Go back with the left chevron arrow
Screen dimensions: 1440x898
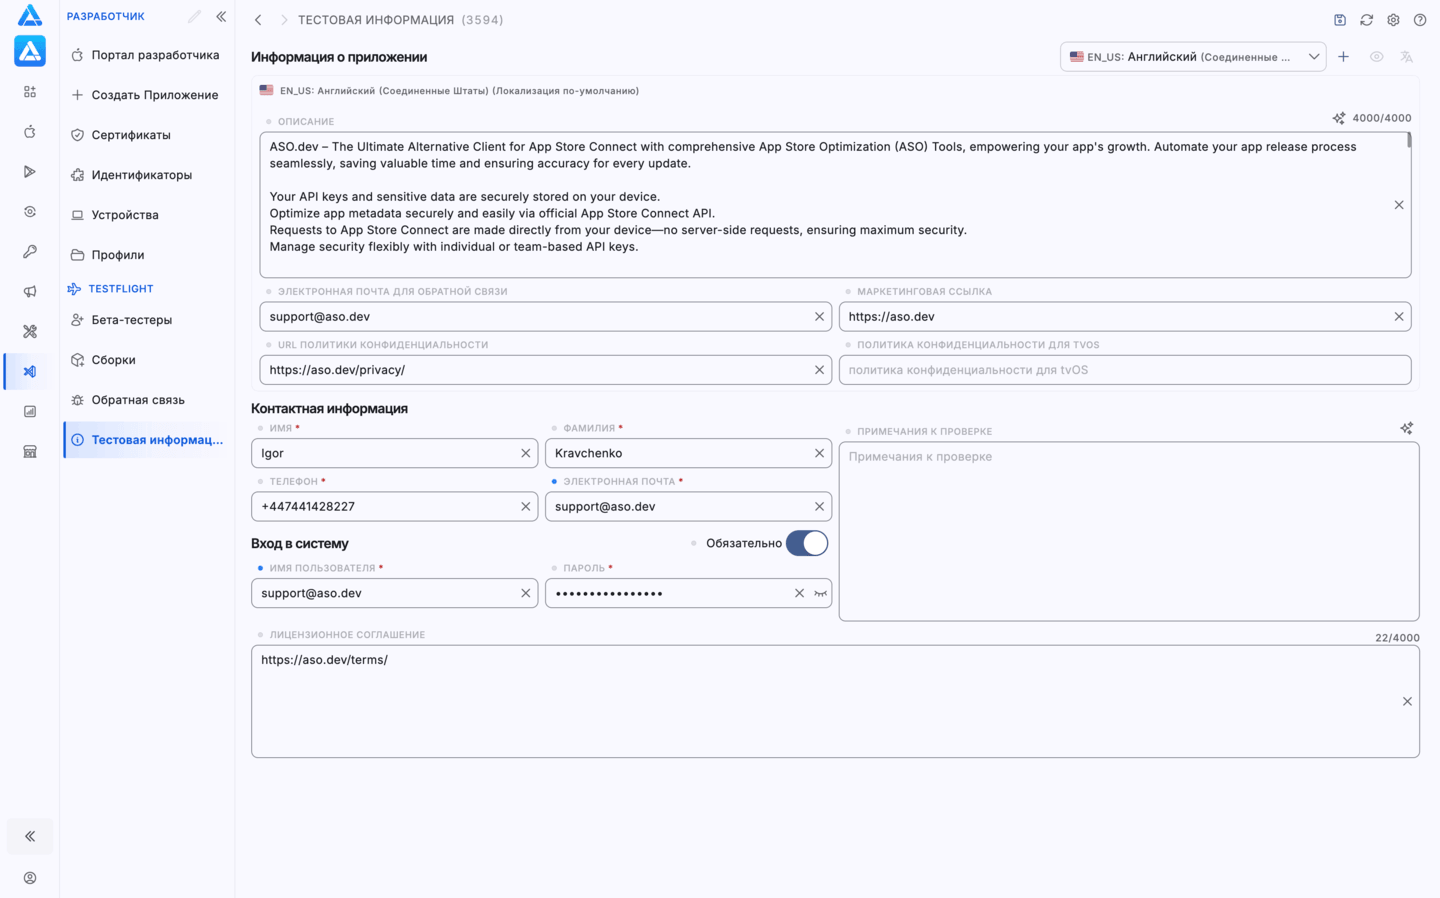pos(258,20)
